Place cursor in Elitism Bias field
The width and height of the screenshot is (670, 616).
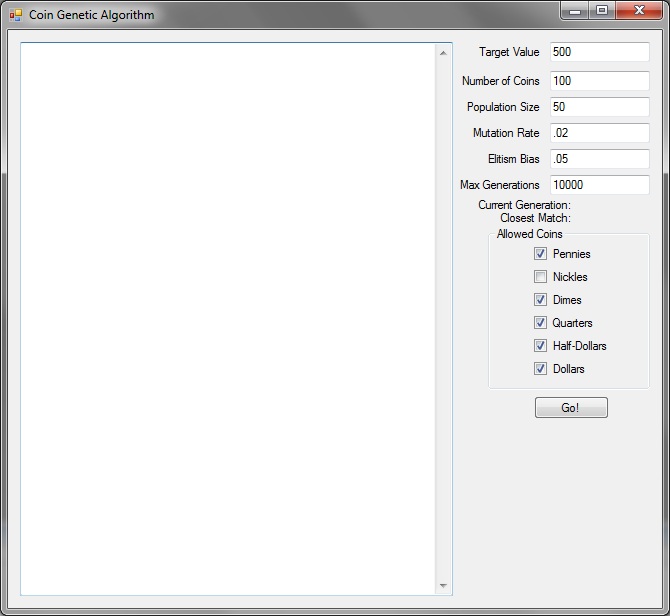click(599, 159)
